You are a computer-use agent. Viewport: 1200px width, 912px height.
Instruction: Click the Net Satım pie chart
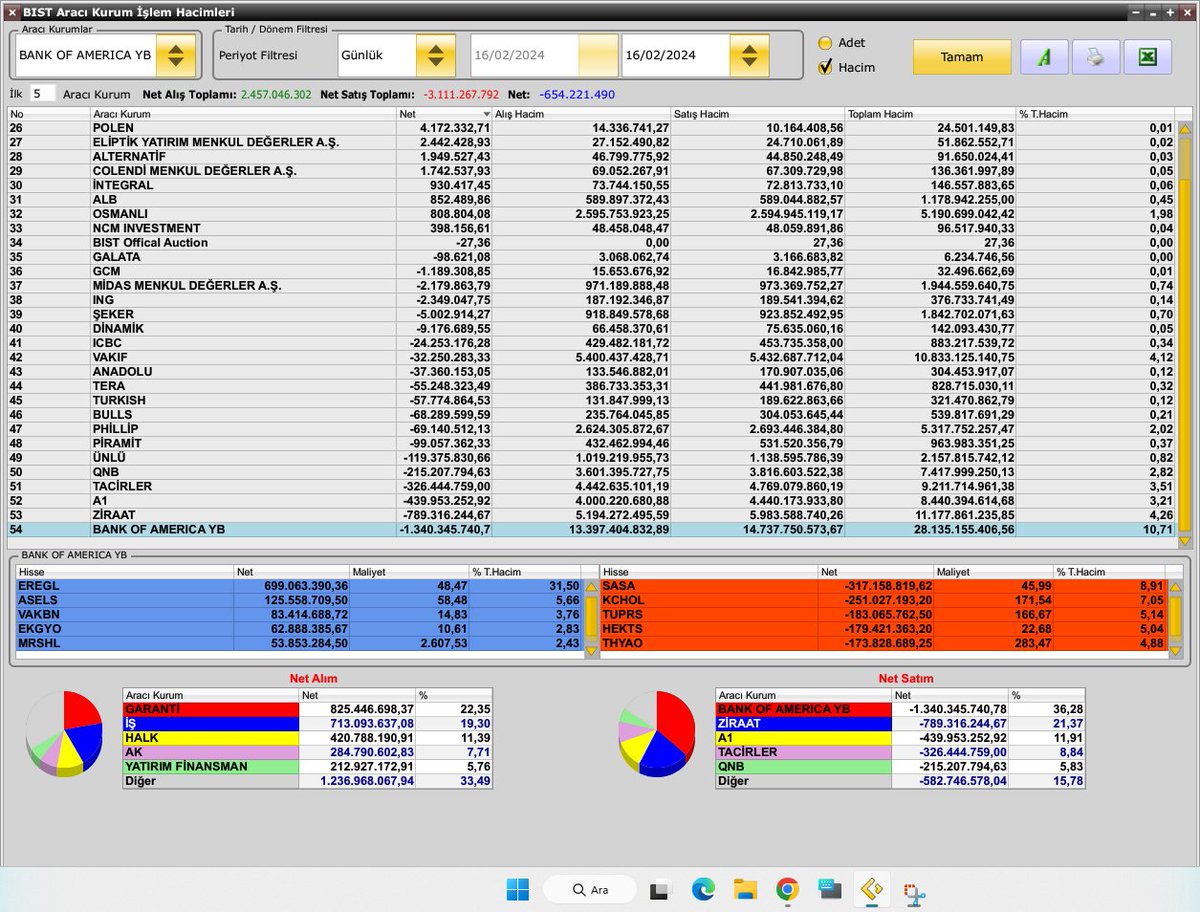pos(657,732)
